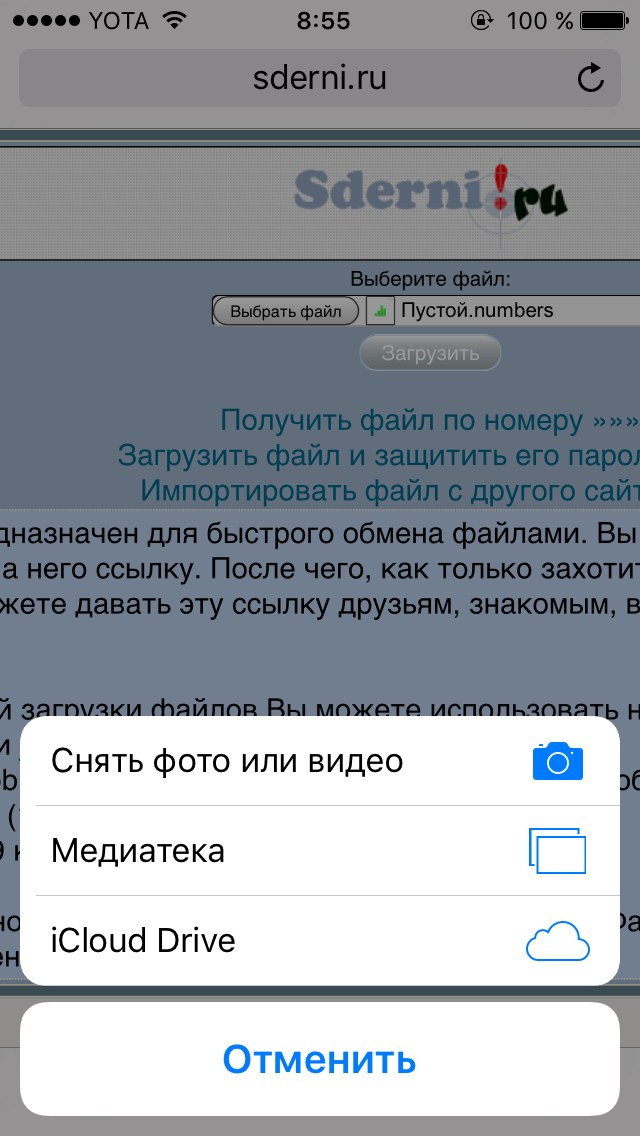This screenshot has width=640, height=1136.
Task: Tap the rotation lock status icon
Action: [481, 21]
